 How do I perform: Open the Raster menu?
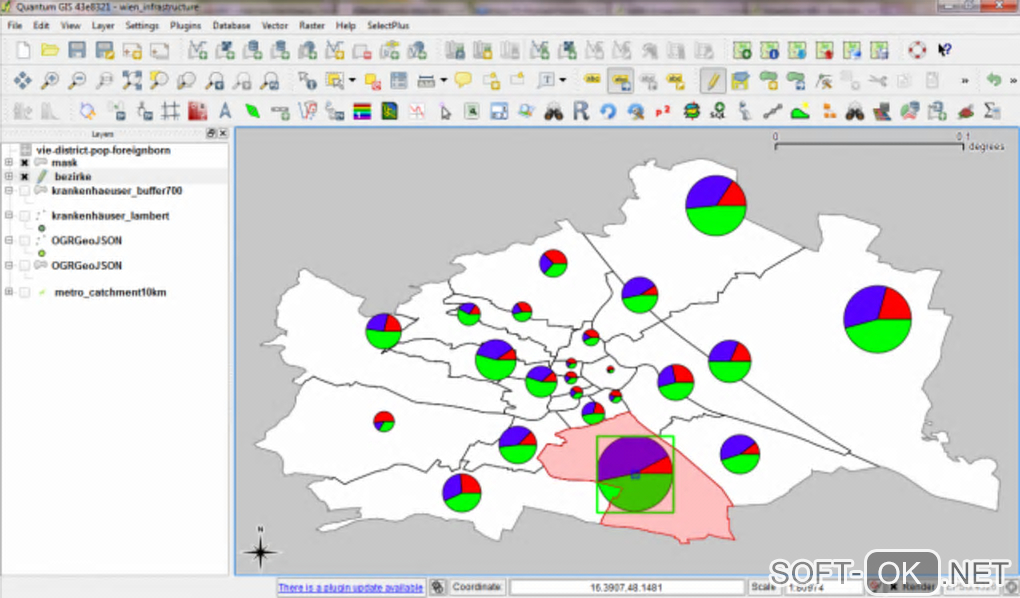coord(312,25)
